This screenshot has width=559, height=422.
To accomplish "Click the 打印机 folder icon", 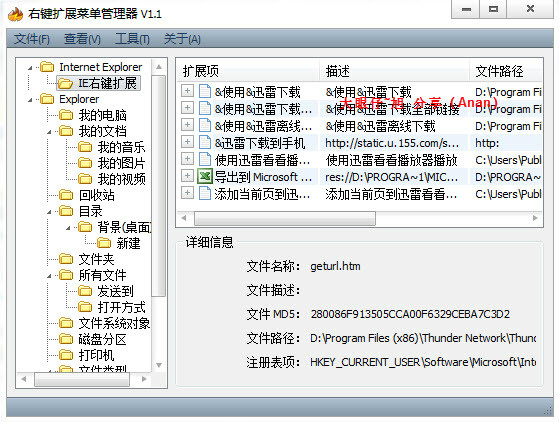I will tap(66, 355).
